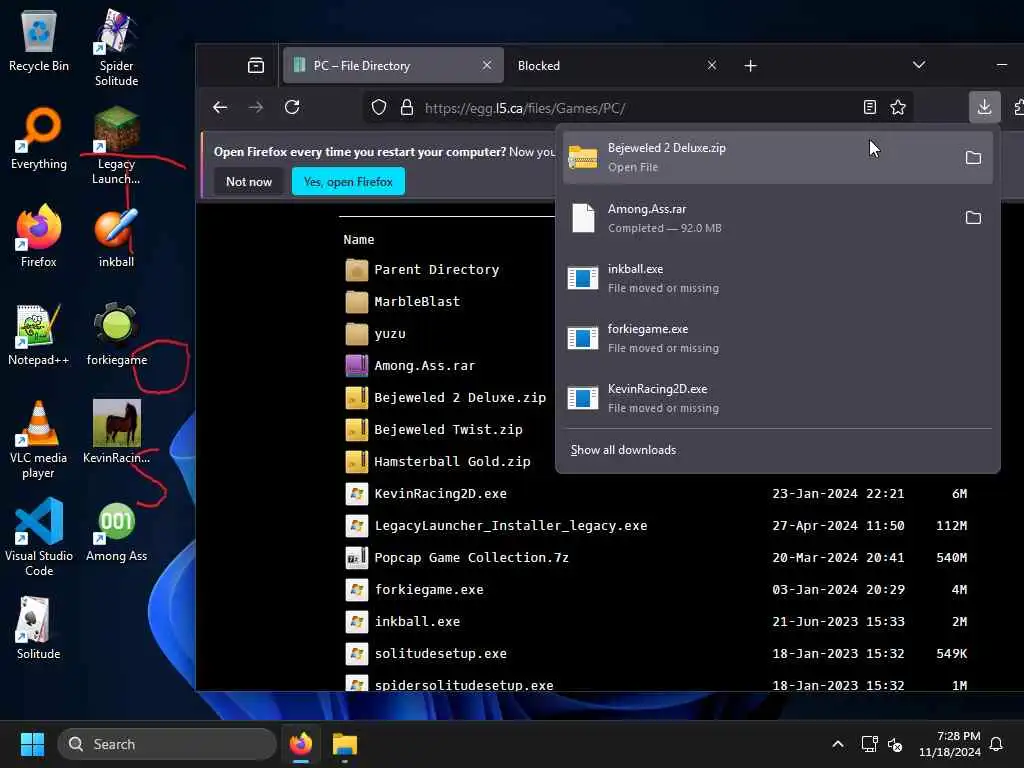Click the site security padlock icon
The image size is (1024, 768).
(407, 107)
